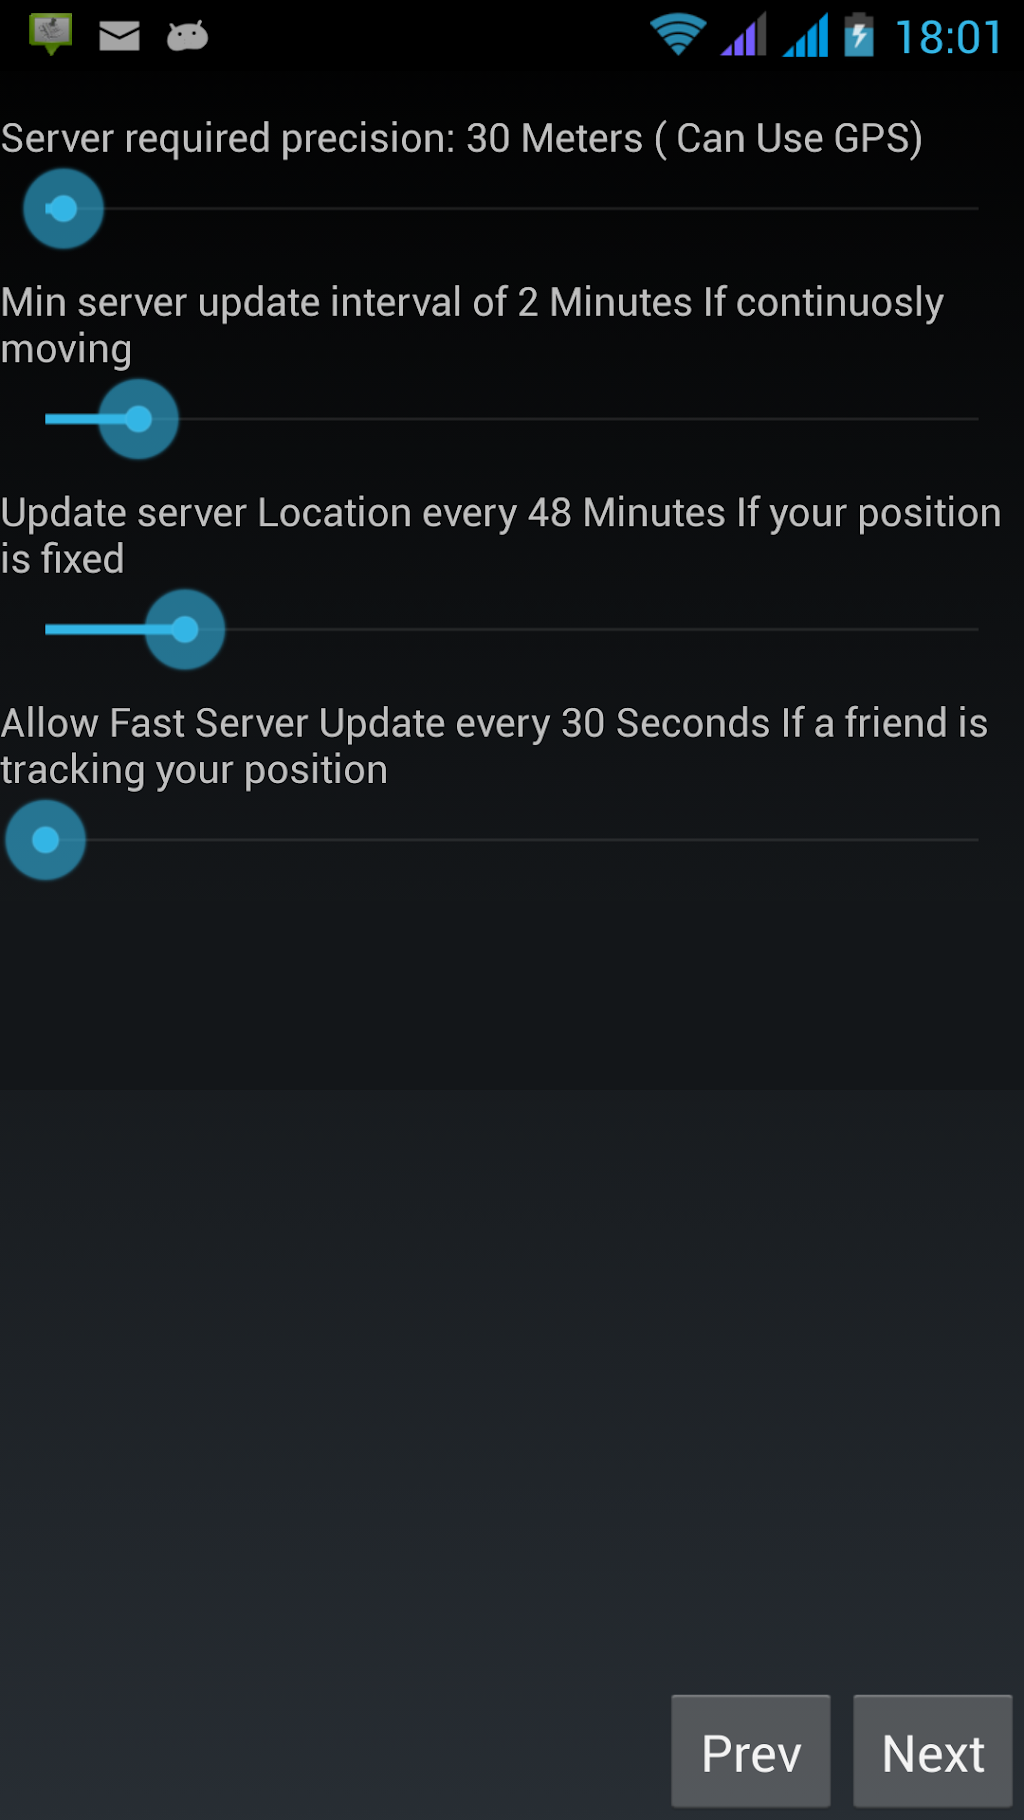This screenshot has width=1024, height=1820.
Task: Click middle of server precision slider track
Action: [512, 209]
